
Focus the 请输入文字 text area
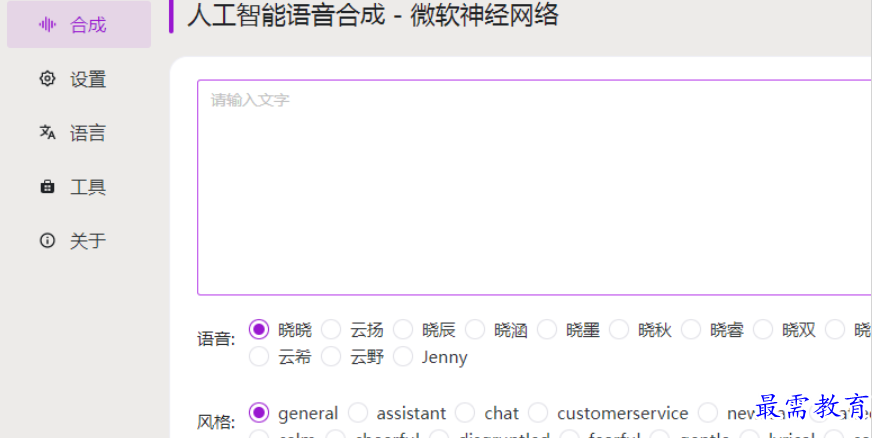pyautogui.click(x=536, y=187)
